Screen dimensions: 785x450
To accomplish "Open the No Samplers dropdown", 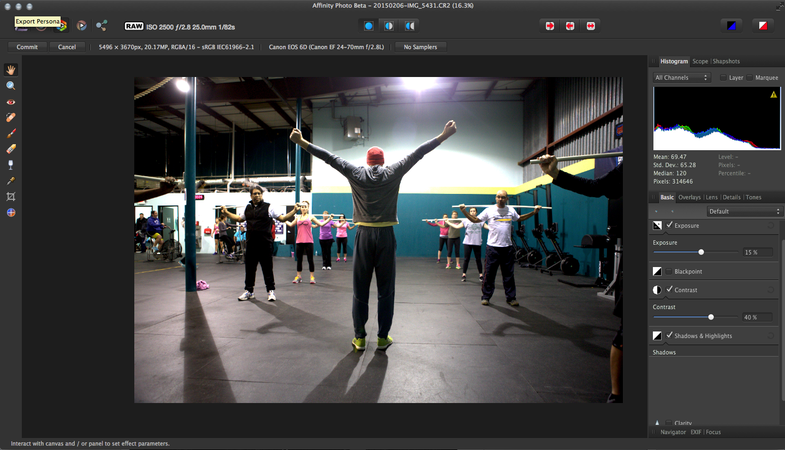I will pyautogui.click(x=420, y=47).
